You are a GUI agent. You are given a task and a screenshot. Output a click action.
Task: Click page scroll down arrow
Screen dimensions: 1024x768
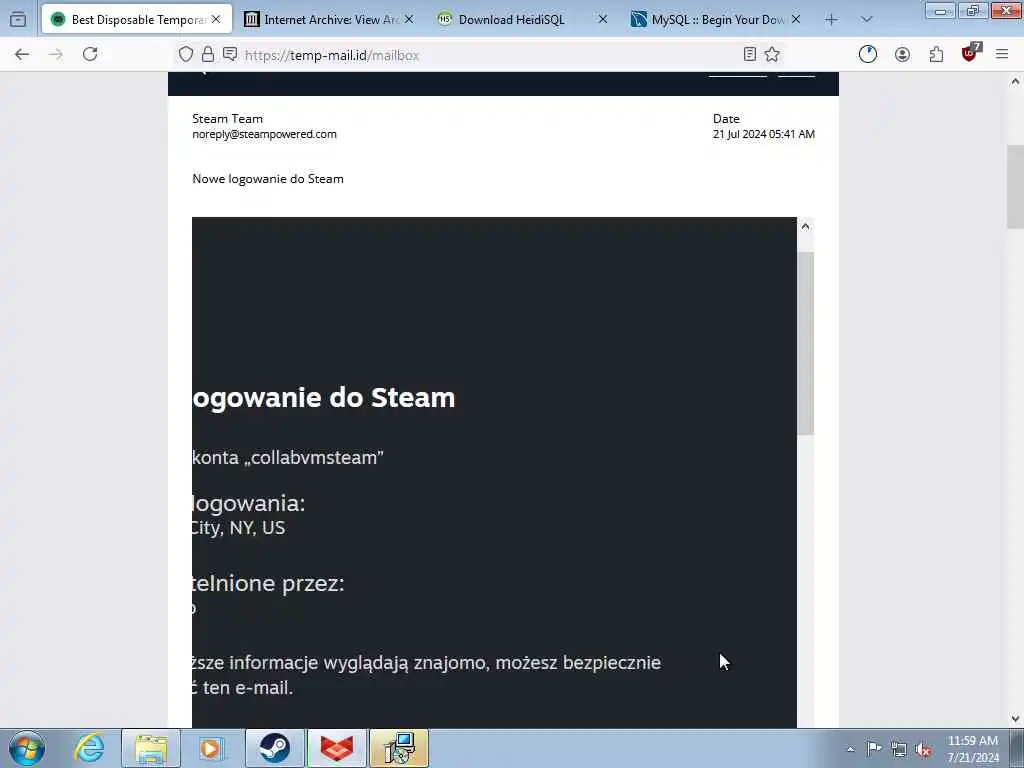point(1015,718)
